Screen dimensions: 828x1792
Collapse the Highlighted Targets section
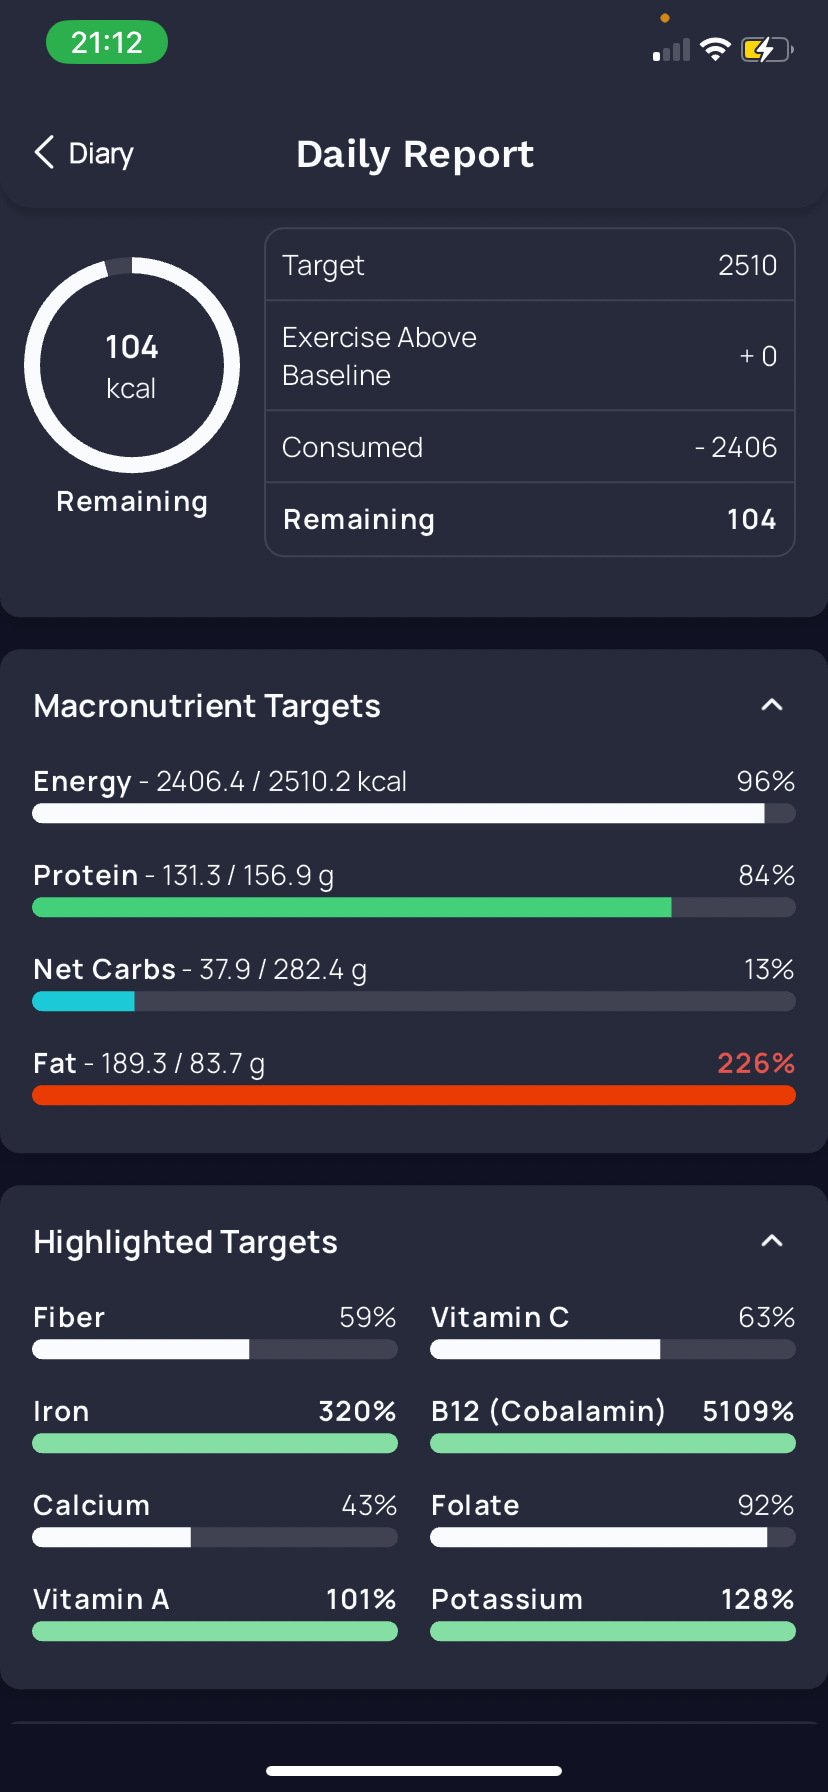point(771,1241)
